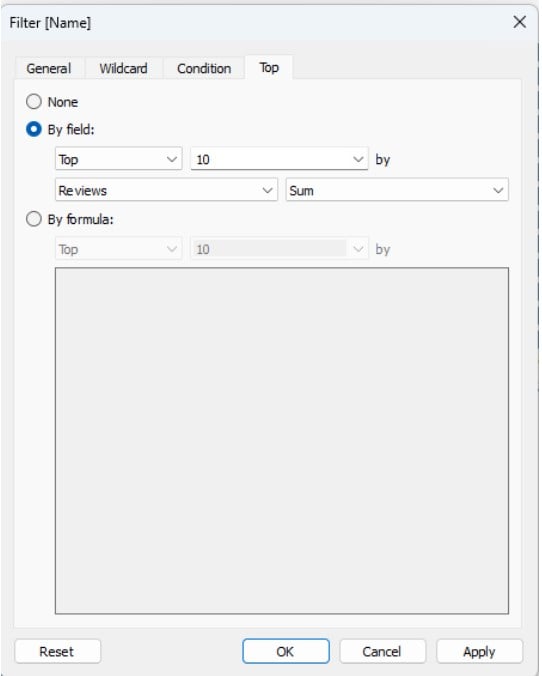542x676 pixels.
Task: Open the Condition tab
Action: [x=204, y=69]
